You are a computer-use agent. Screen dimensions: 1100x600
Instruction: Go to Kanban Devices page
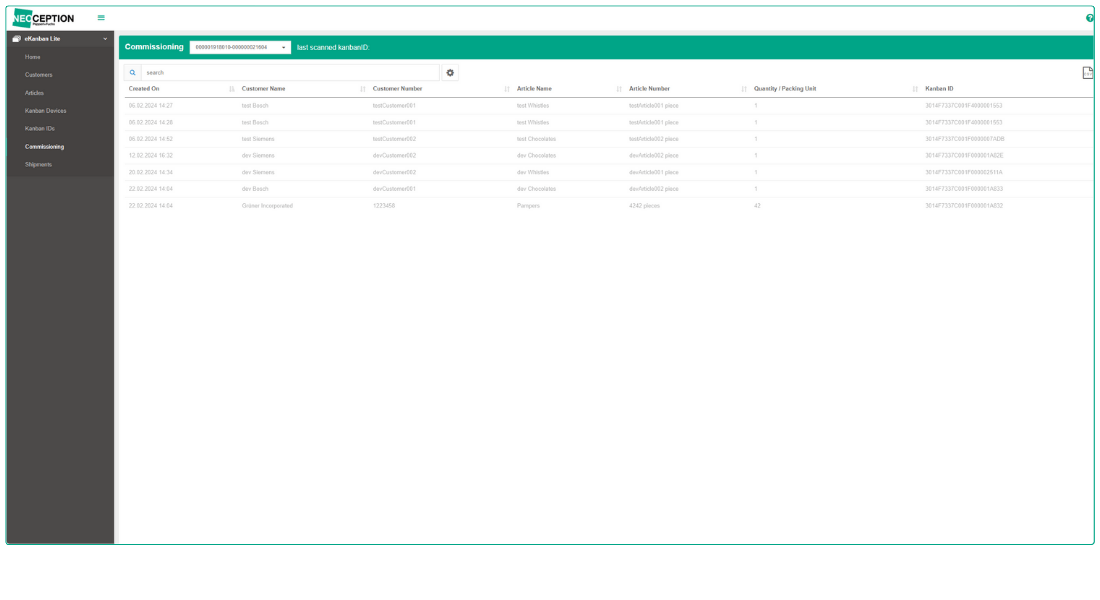click(x=46, y=111)
